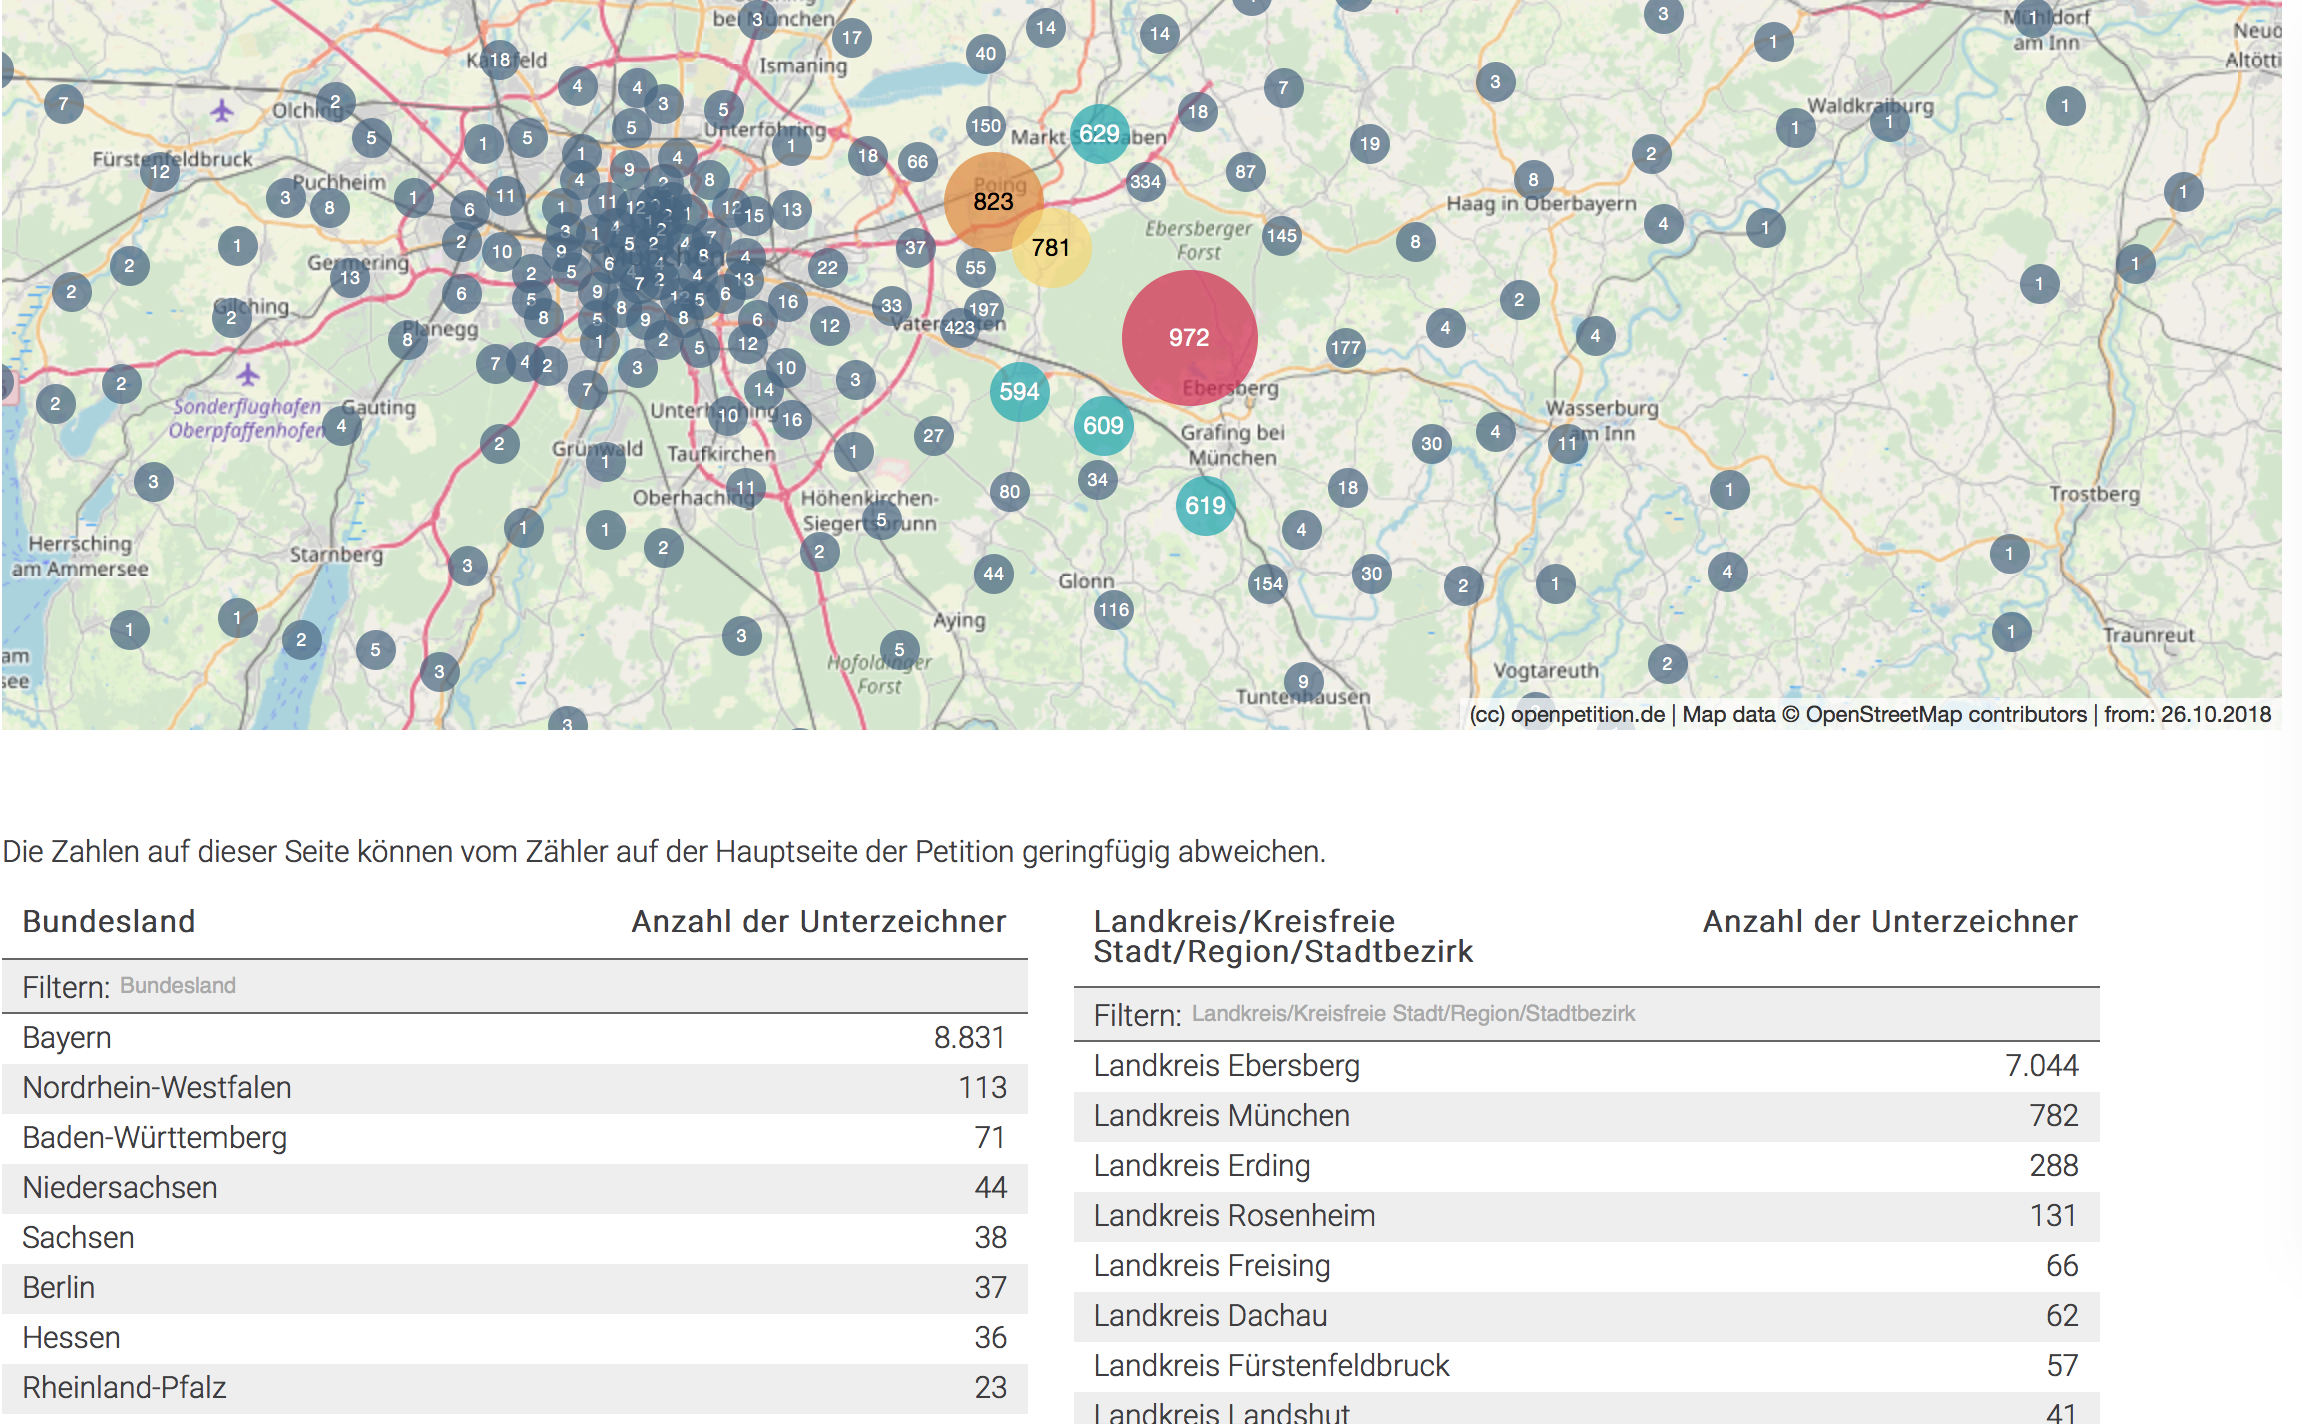The width and height of the screenshot is (2302, 1424).
Task: Click the blue 150 cluster marker
Action: [x=985, y=126]
